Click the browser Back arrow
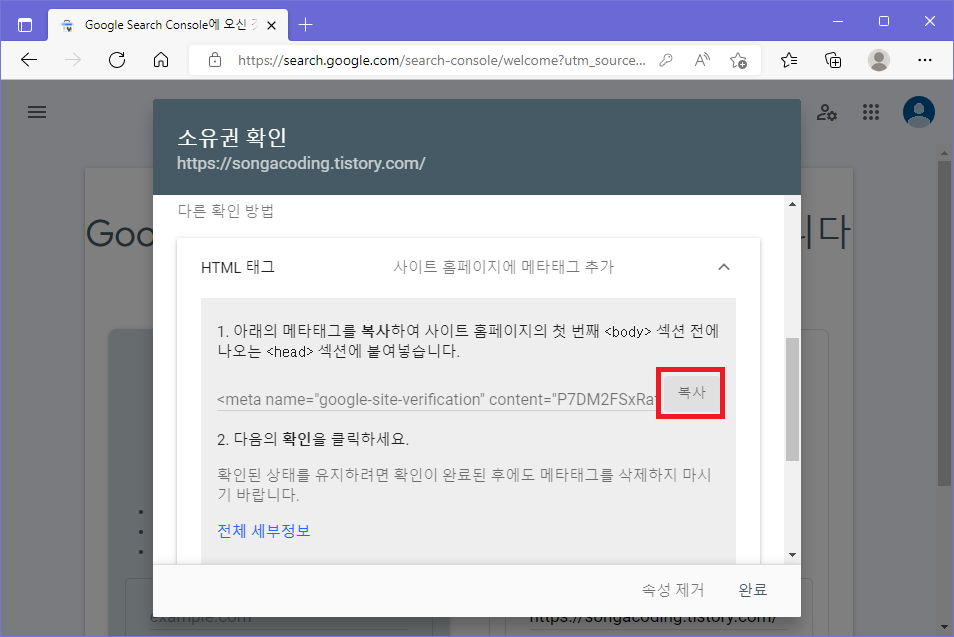The height and width of the screenshot is (637, 954). pyautogui.click(x=29, y=60)
